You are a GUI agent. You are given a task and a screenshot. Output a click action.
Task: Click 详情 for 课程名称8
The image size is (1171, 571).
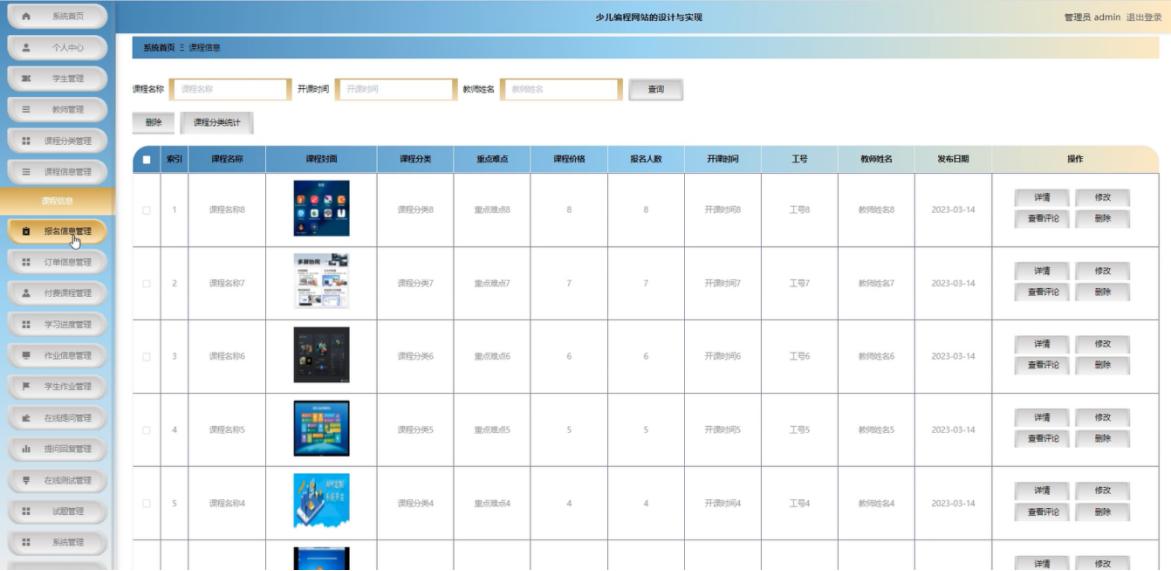click(1042, 198)
